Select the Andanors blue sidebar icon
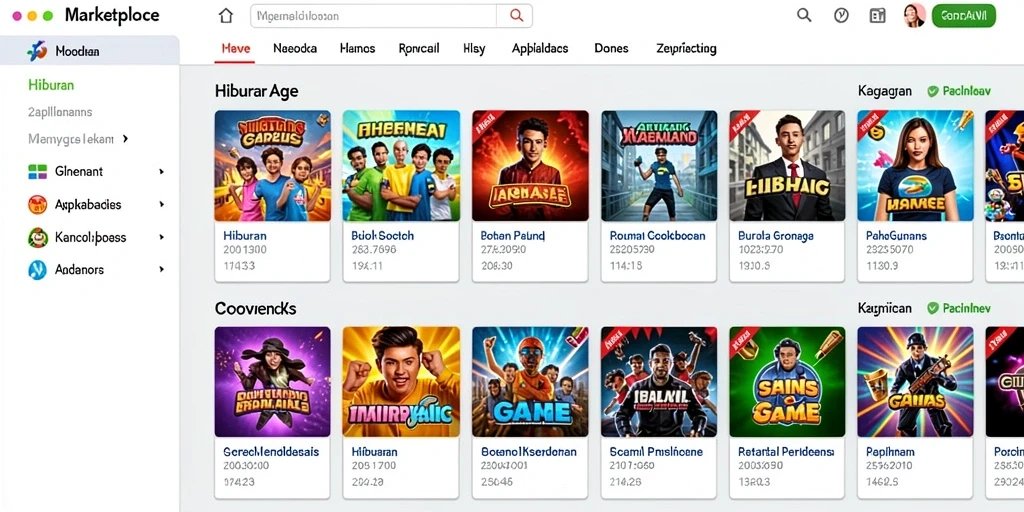Screen dimensions: 1024x512 [37, 270]
